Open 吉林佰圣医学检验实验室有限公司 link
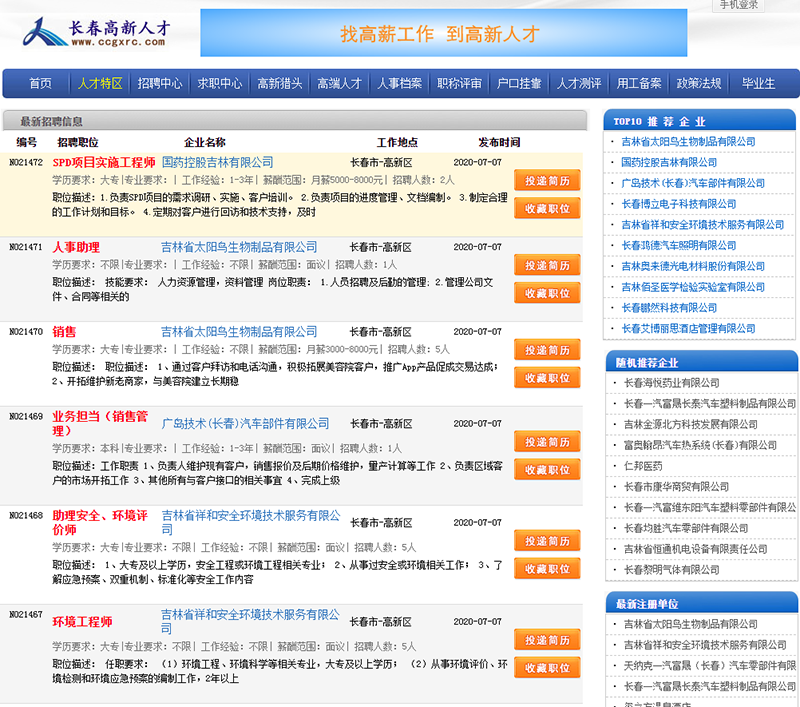This screenshot has width=800, height=707. pyautogui.click(x=693, y=287)
